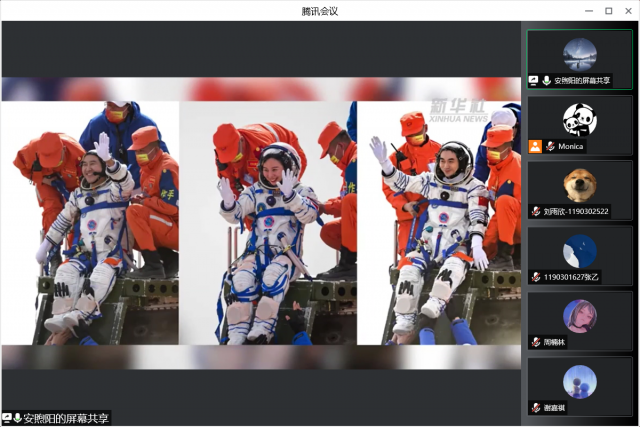Click the microphone icon in bottom-left share label
Image resolution: width=640 pixels, height=427 pixels.
click(18, 418)
